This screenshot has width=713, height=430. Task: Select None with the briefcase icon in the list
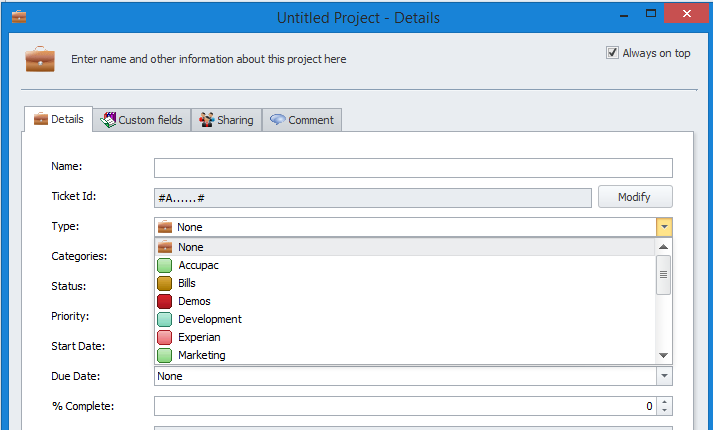[x=190, y=247]
